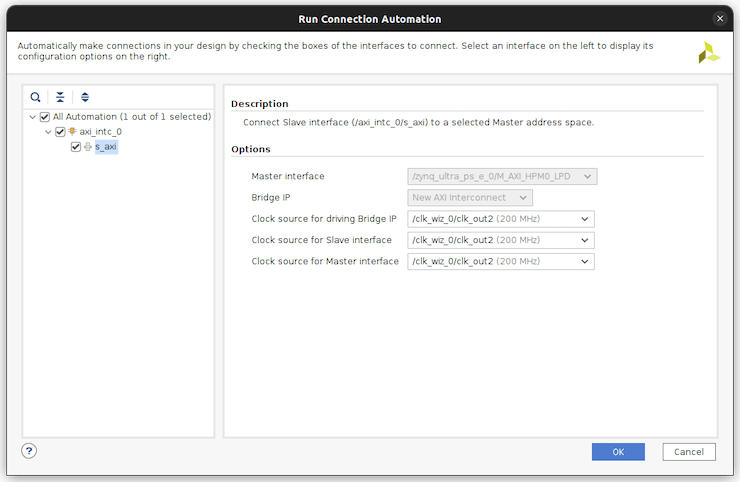Screen dimensions: 740x482
Task: Toggle the All Automation checkbox
Action: point(44,117)
